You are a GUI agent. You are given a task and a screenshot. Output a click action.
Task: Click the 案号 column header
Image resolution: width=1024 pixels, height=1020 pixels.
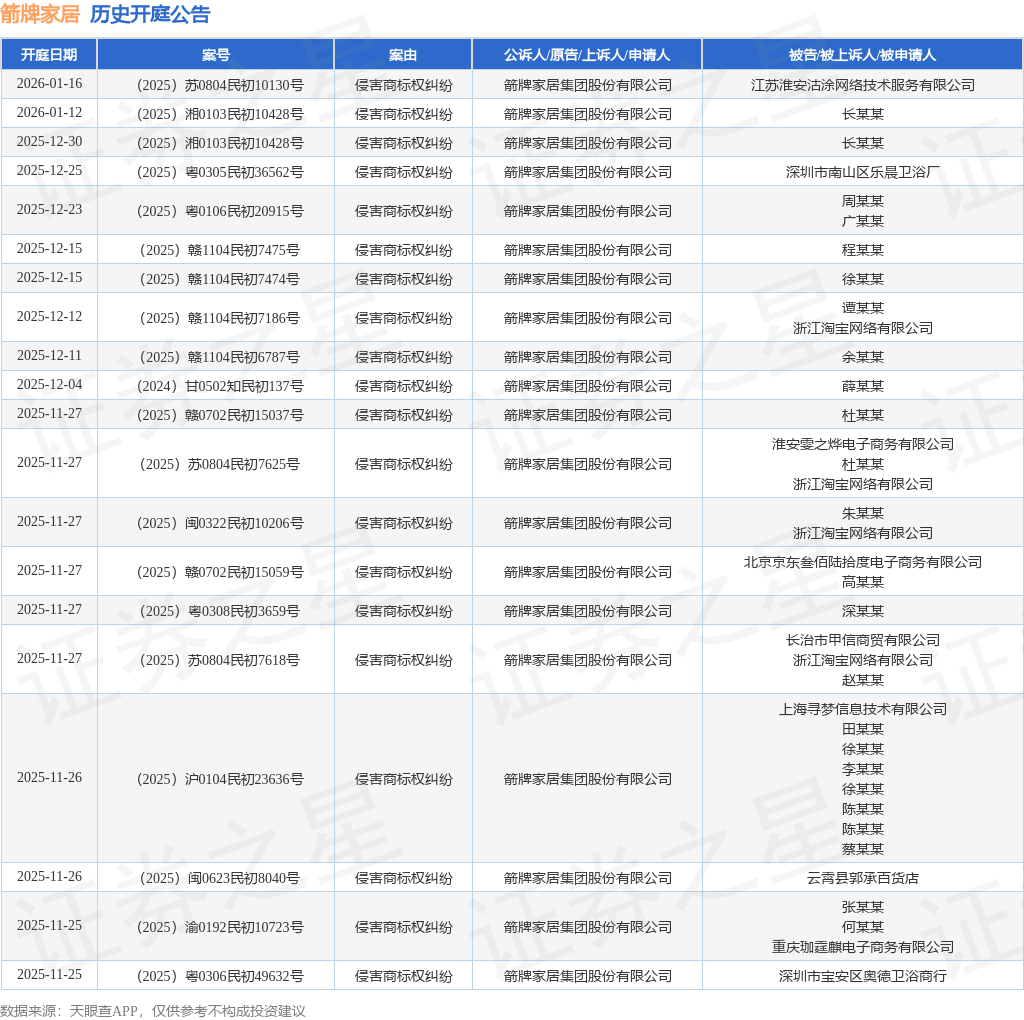click(x=216, y=55)
